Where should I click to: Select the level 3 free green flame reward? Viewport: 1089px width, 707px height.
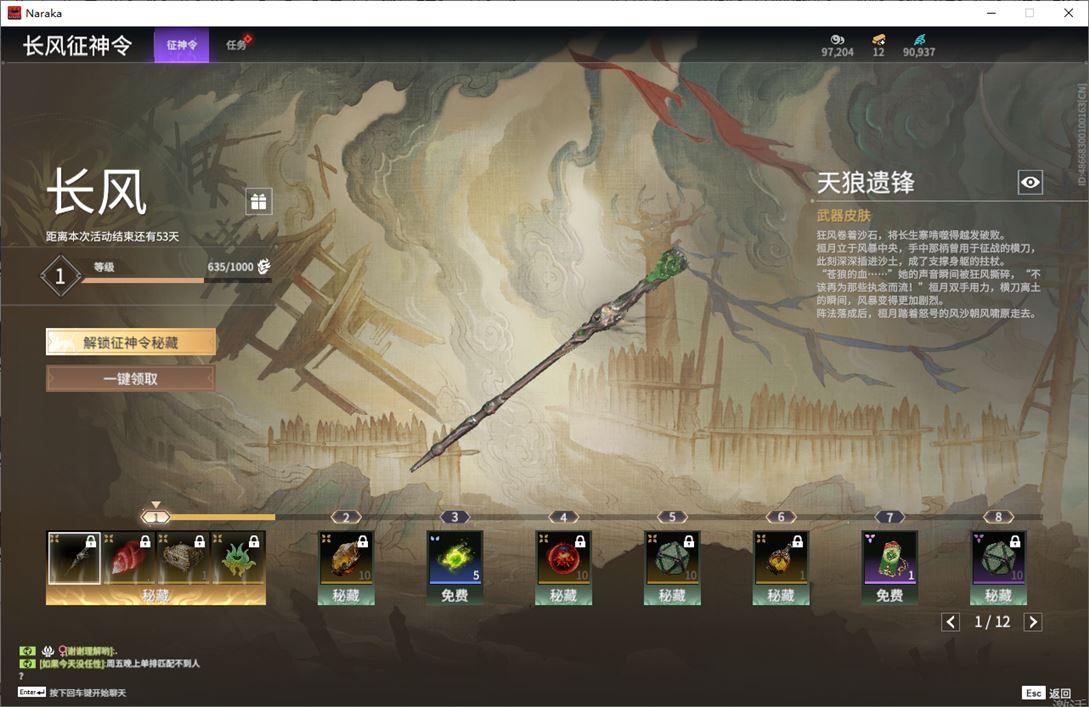click(455, 557)
